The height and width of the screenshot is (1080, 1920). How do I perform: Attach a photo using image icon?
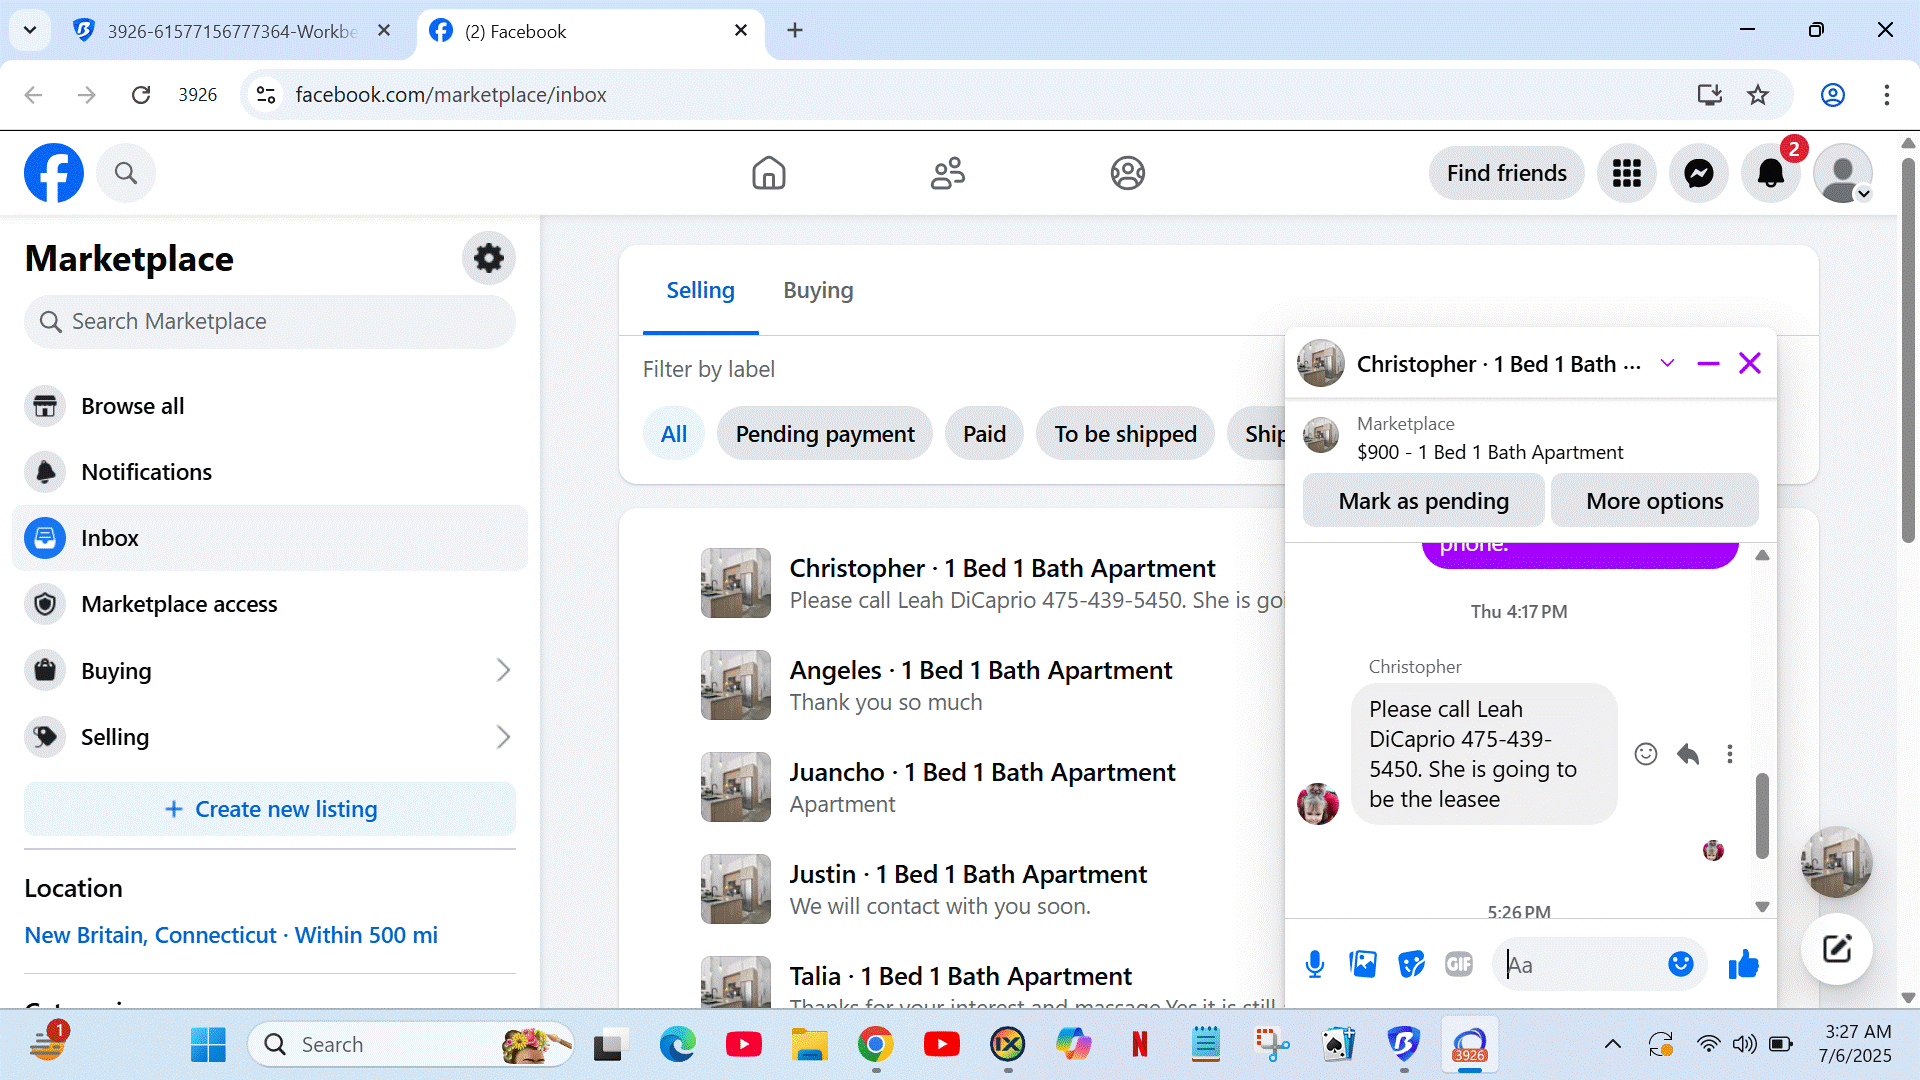click(1363, 964)
